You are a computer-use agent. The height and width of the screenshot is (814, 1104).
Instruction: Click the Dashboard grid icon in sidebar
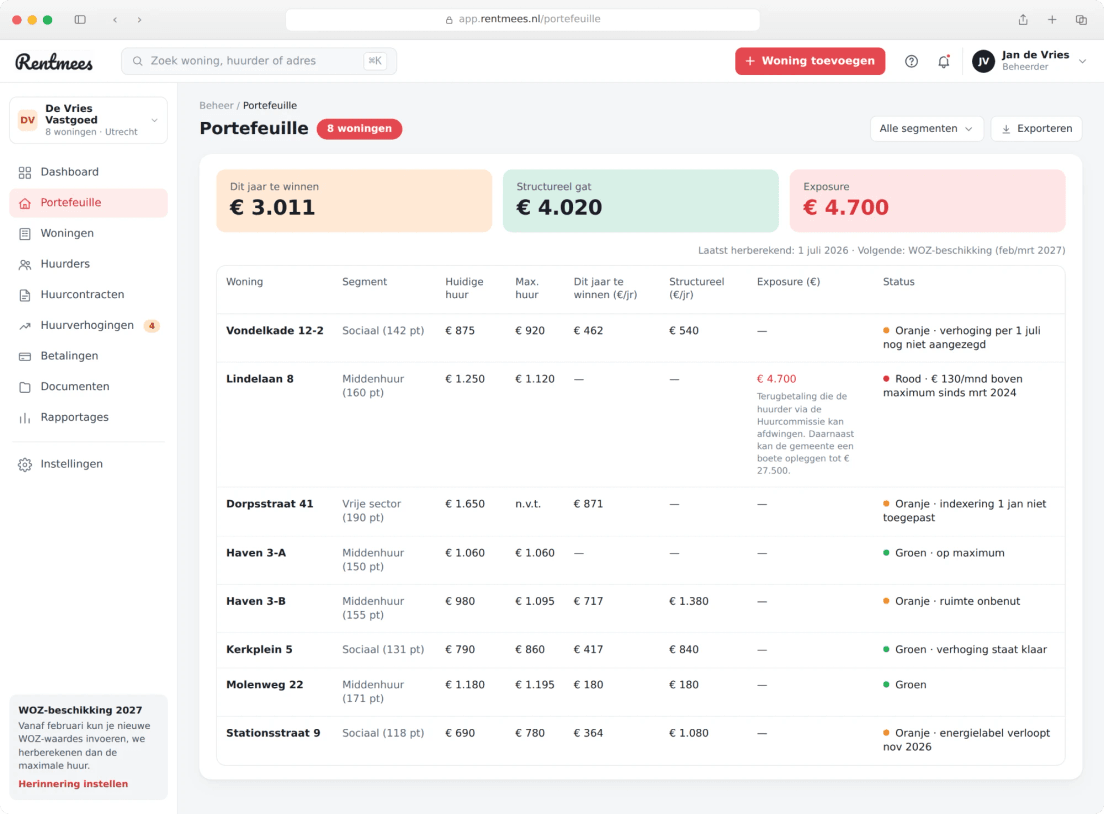(x=25, y=173)
